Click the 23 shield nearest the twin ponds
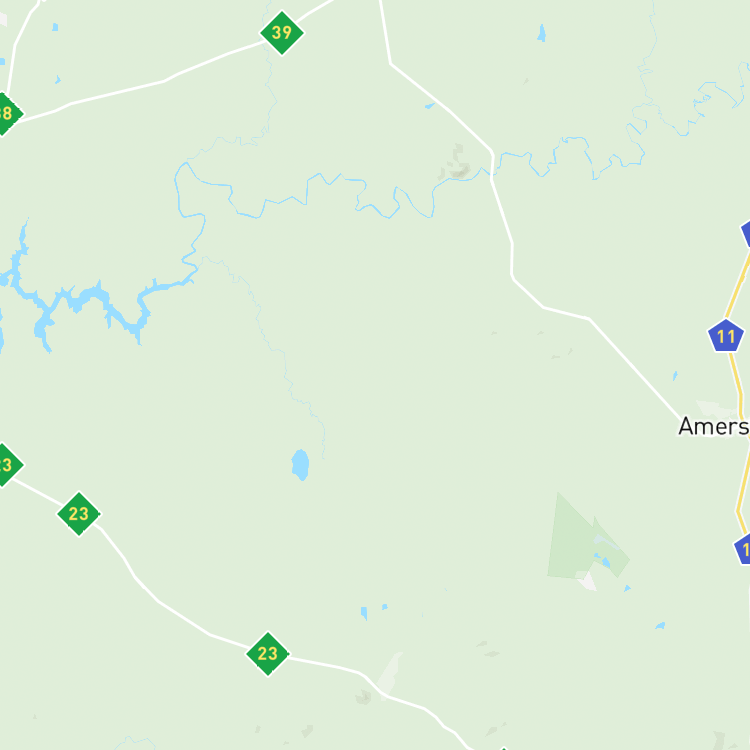 pyautogui.click(x=268, y=654)
